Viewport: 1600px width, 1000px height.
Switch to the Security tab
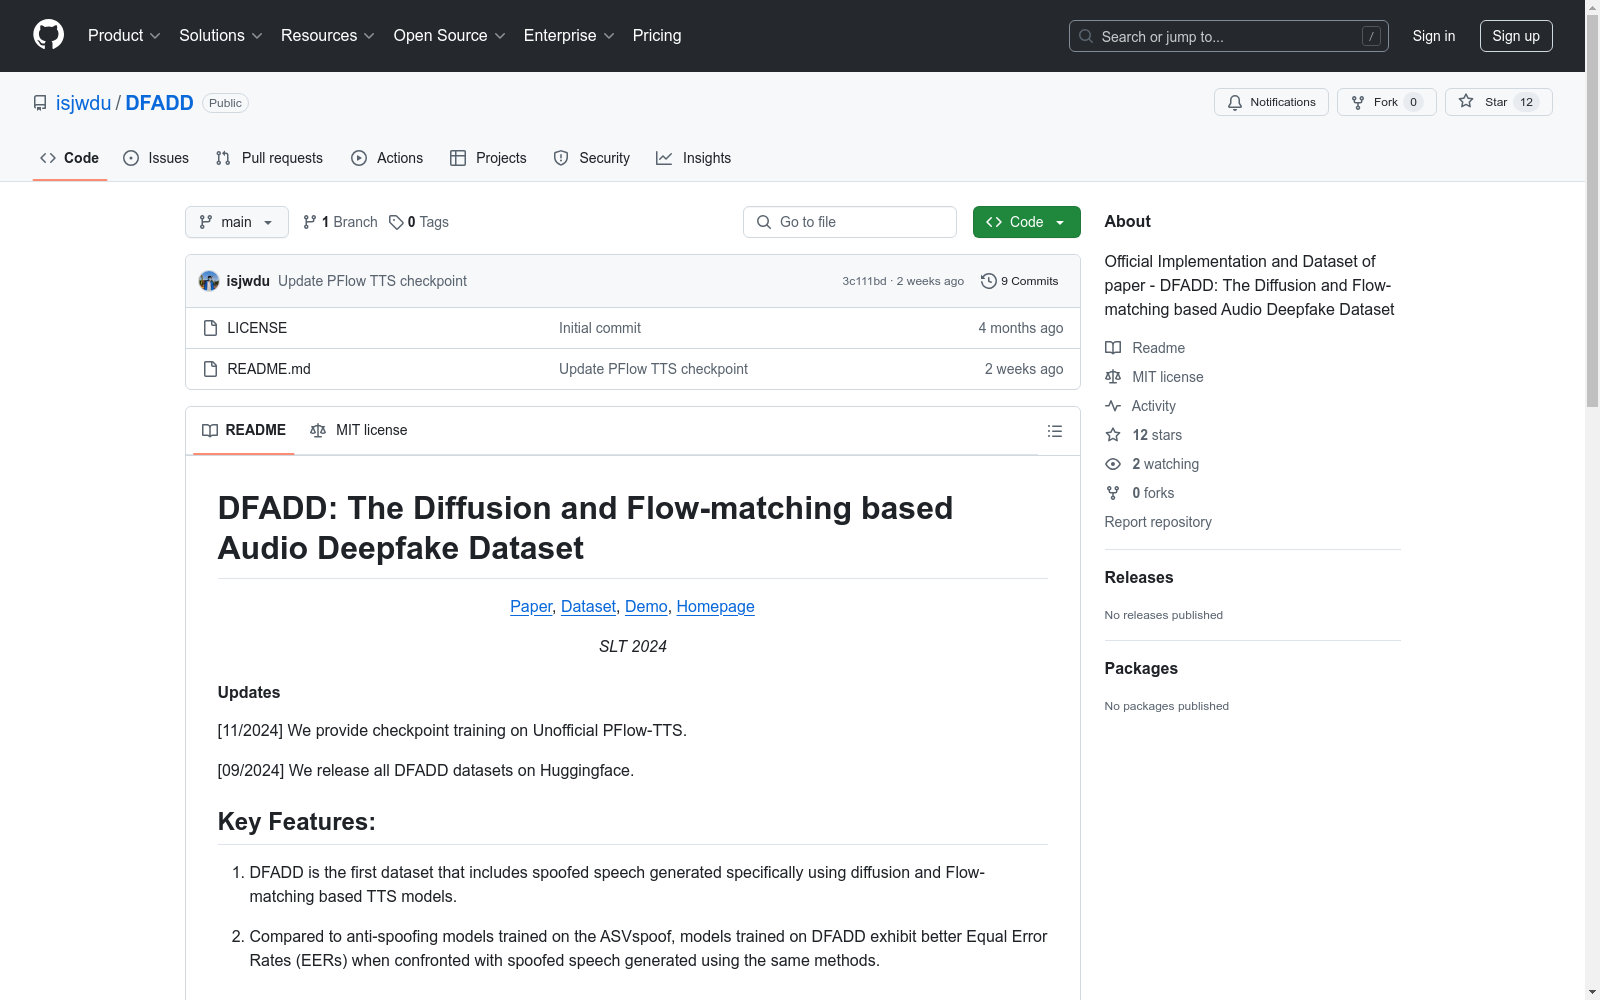pos(592,158)
